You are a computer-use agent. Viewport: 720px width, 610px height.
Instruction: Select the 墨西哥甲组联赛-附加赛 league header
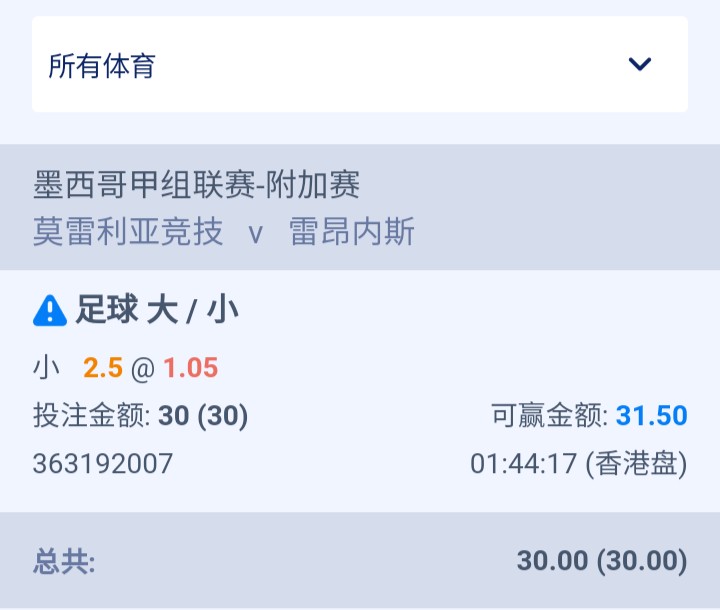pyautogui.click(x=197, y=185)
